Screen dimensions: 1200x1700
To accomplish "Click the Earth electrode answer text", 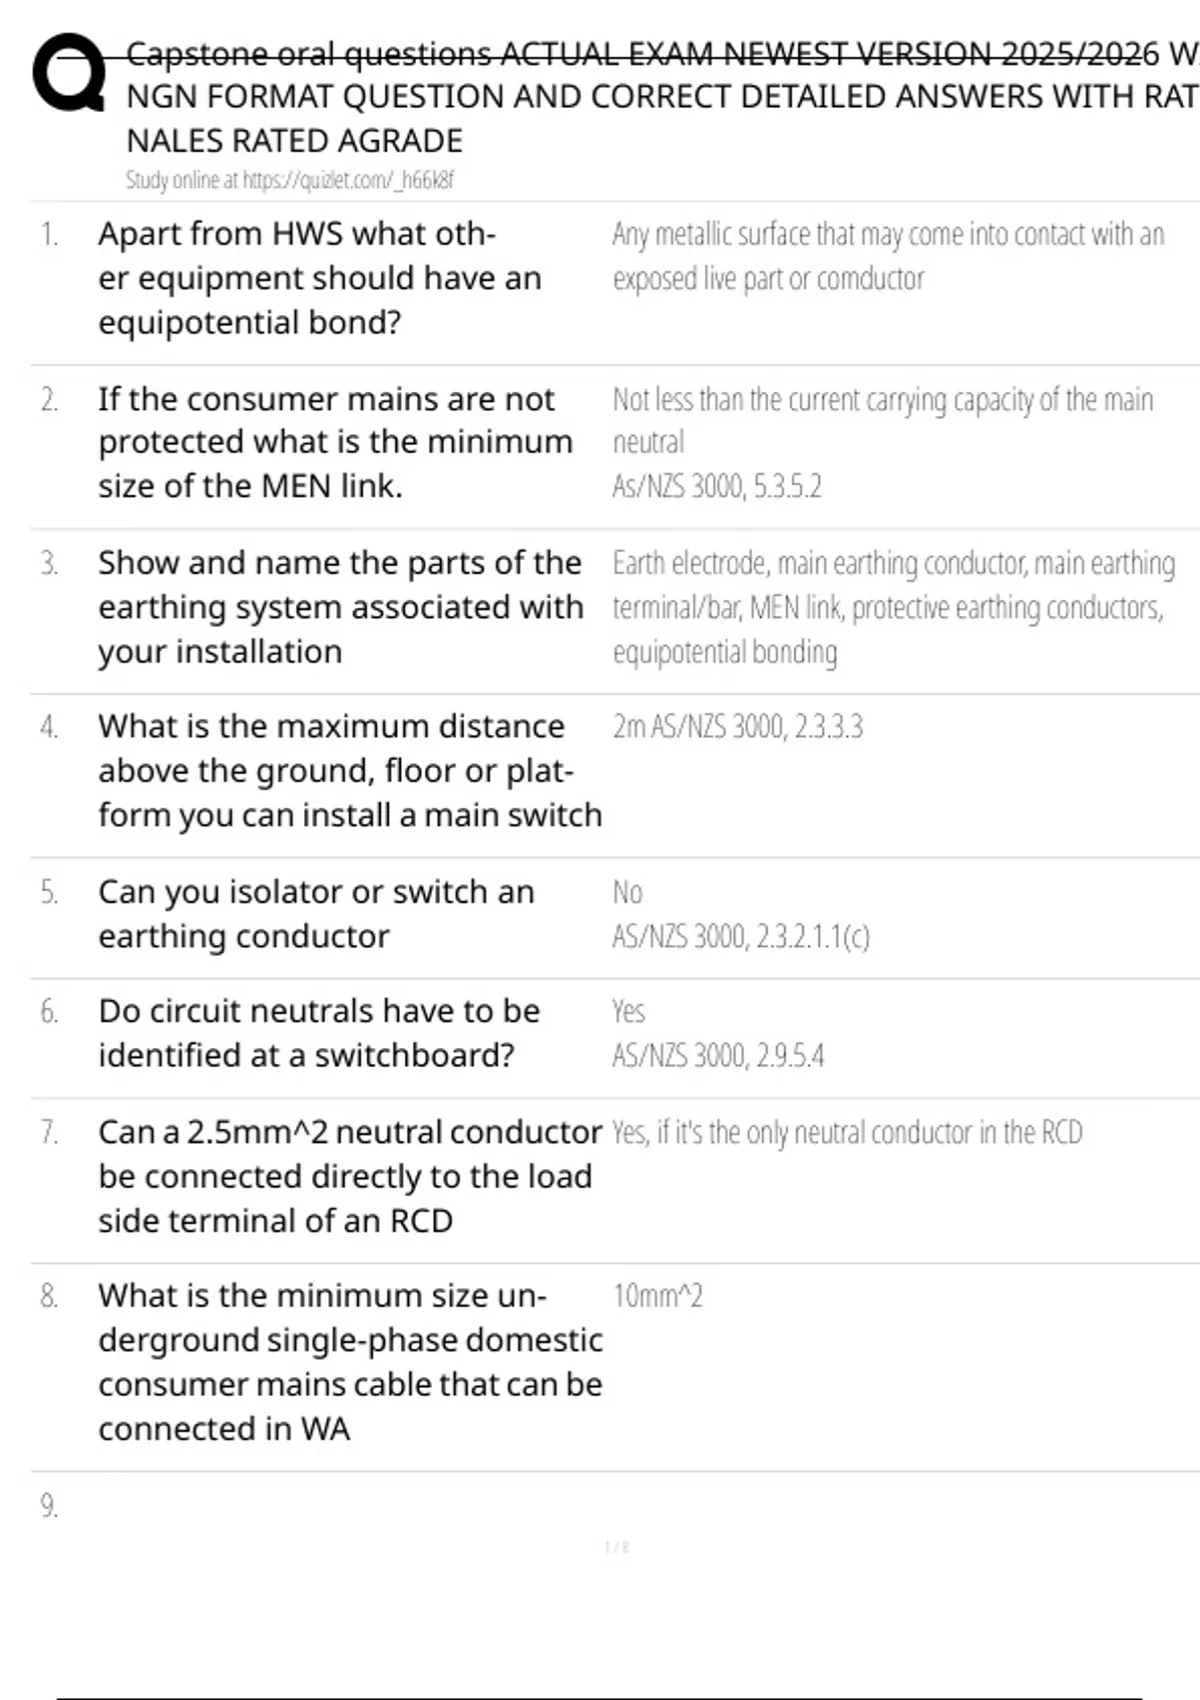I will pos(892,607).
